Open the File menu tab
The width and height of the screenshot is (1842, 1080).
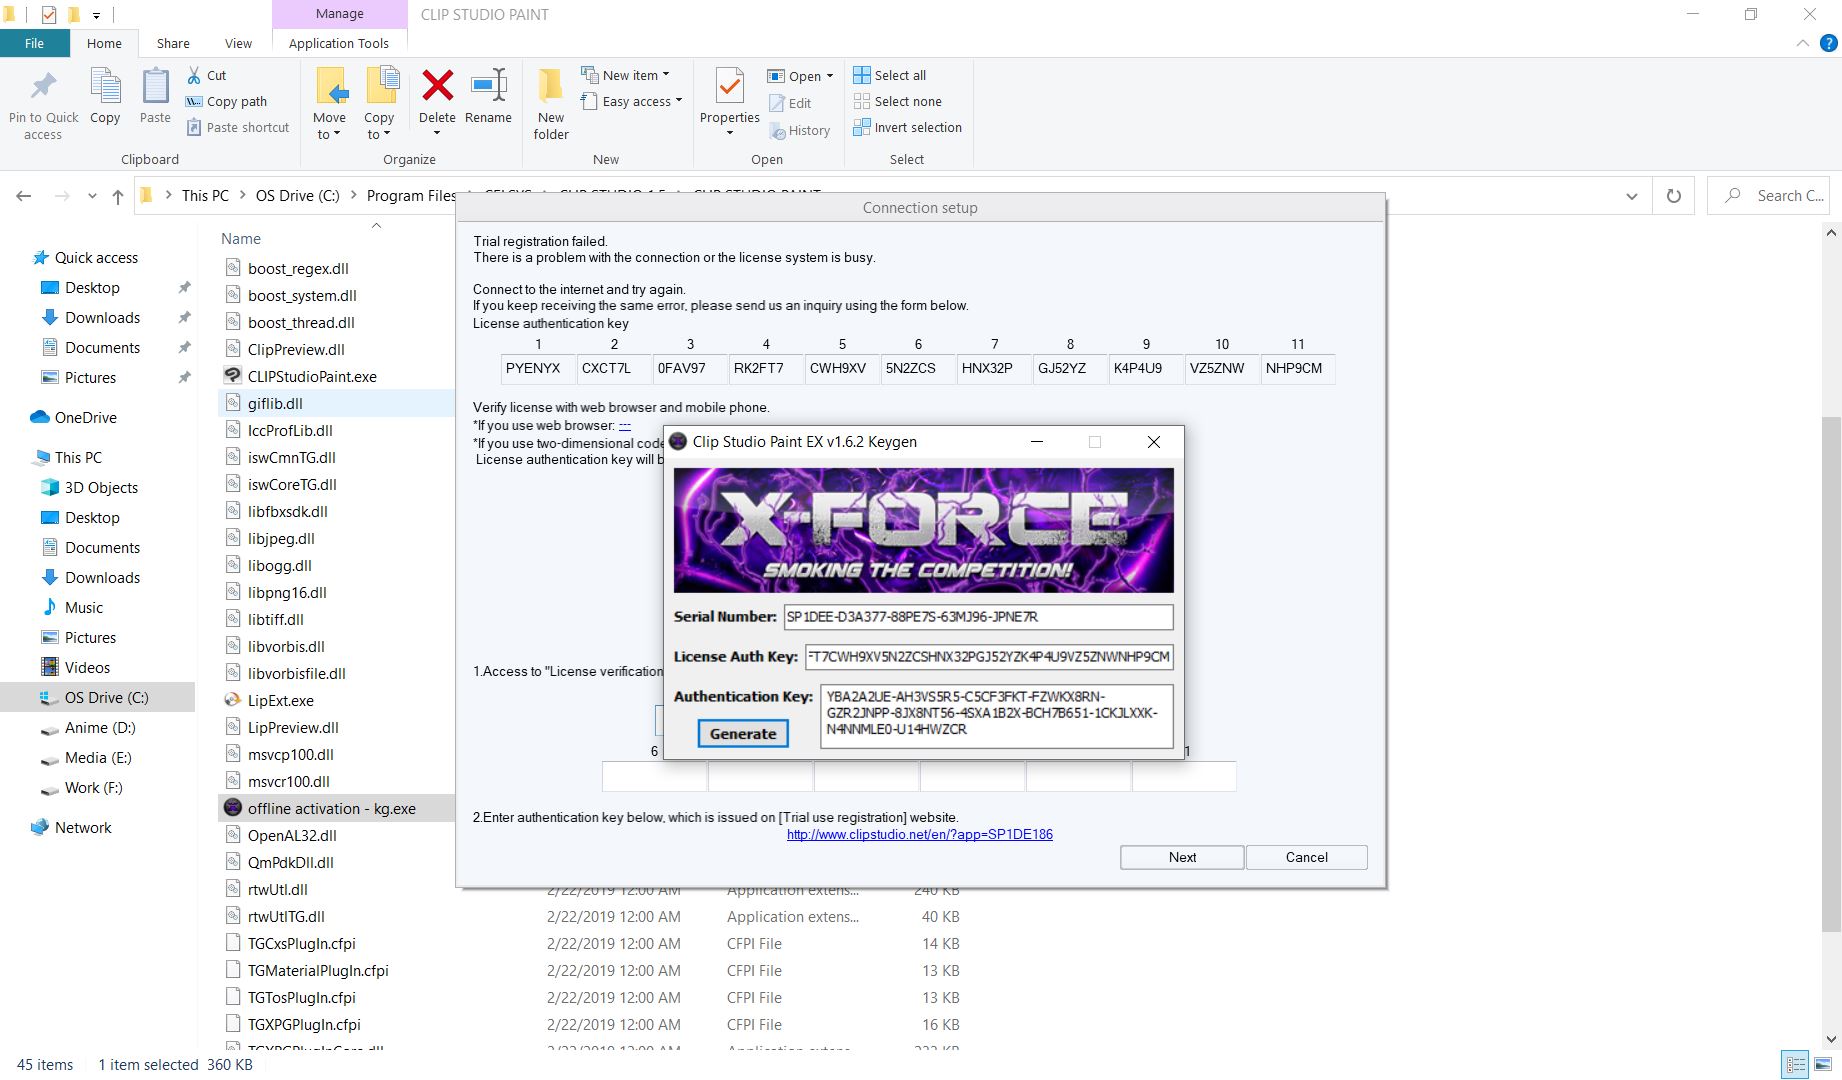pos(34,43)
